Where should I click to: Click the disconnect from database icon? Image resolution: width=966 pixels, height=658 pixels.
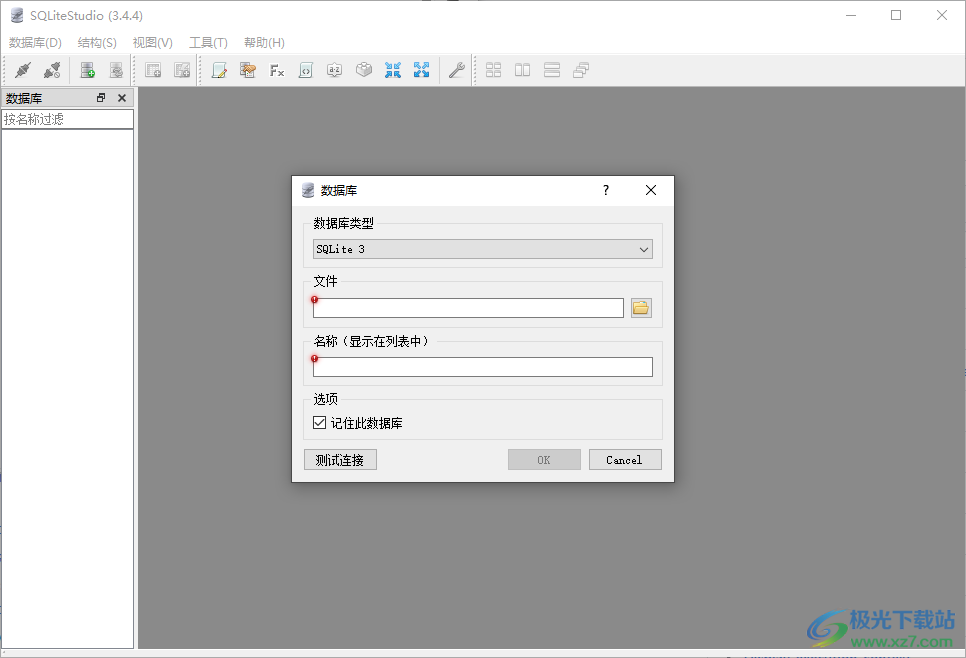[x=53, y=70]
